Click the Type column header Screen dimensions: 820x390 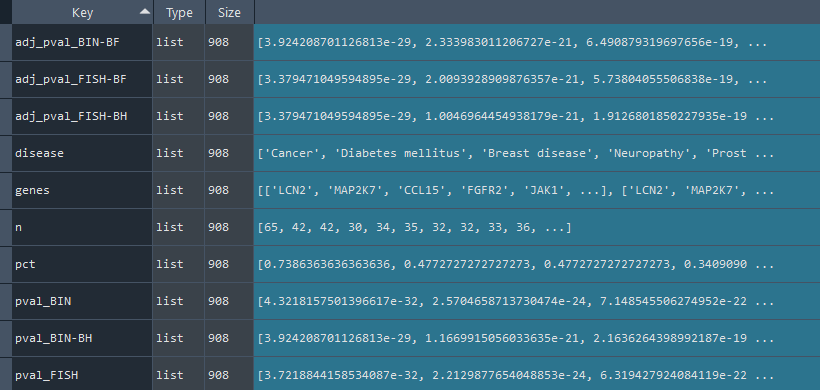tap(179, 13)
